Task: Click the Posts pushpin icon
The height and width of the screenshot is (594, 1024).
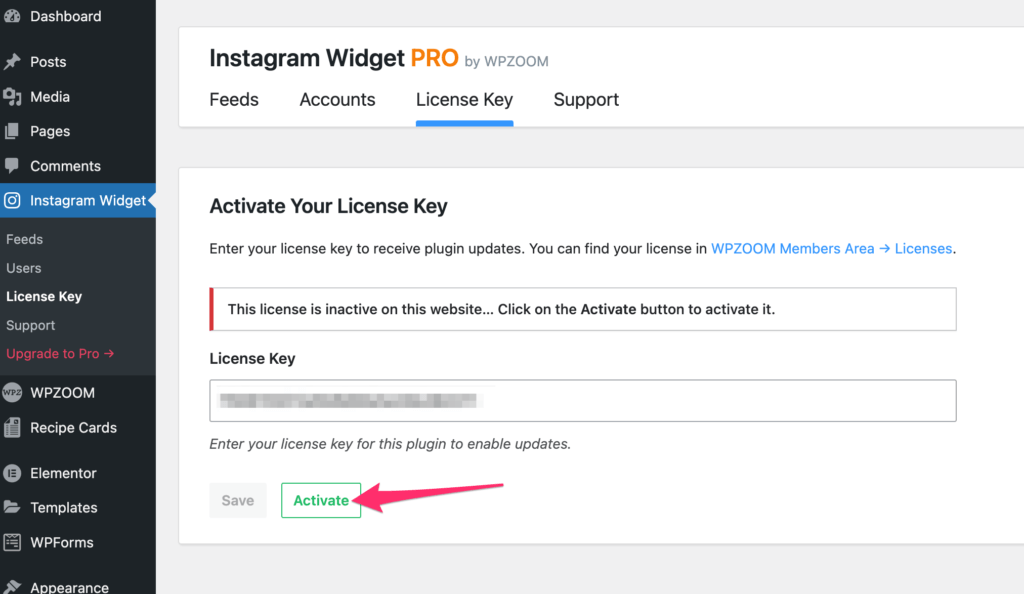Action: click(x=12, y=62)
